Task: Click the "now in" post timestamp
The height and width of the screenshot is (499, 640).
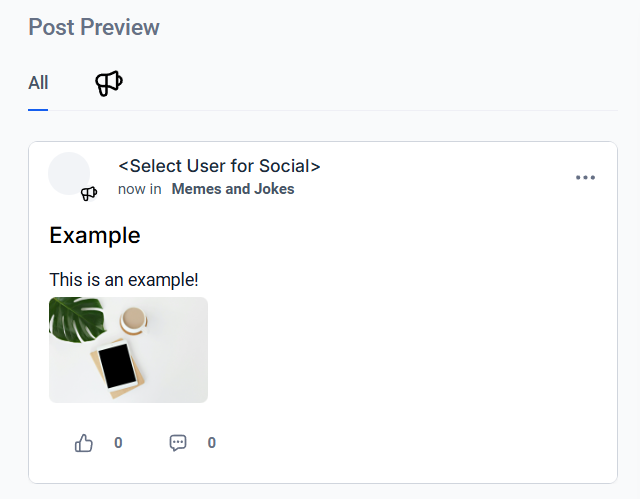Action: coord(139,189)
